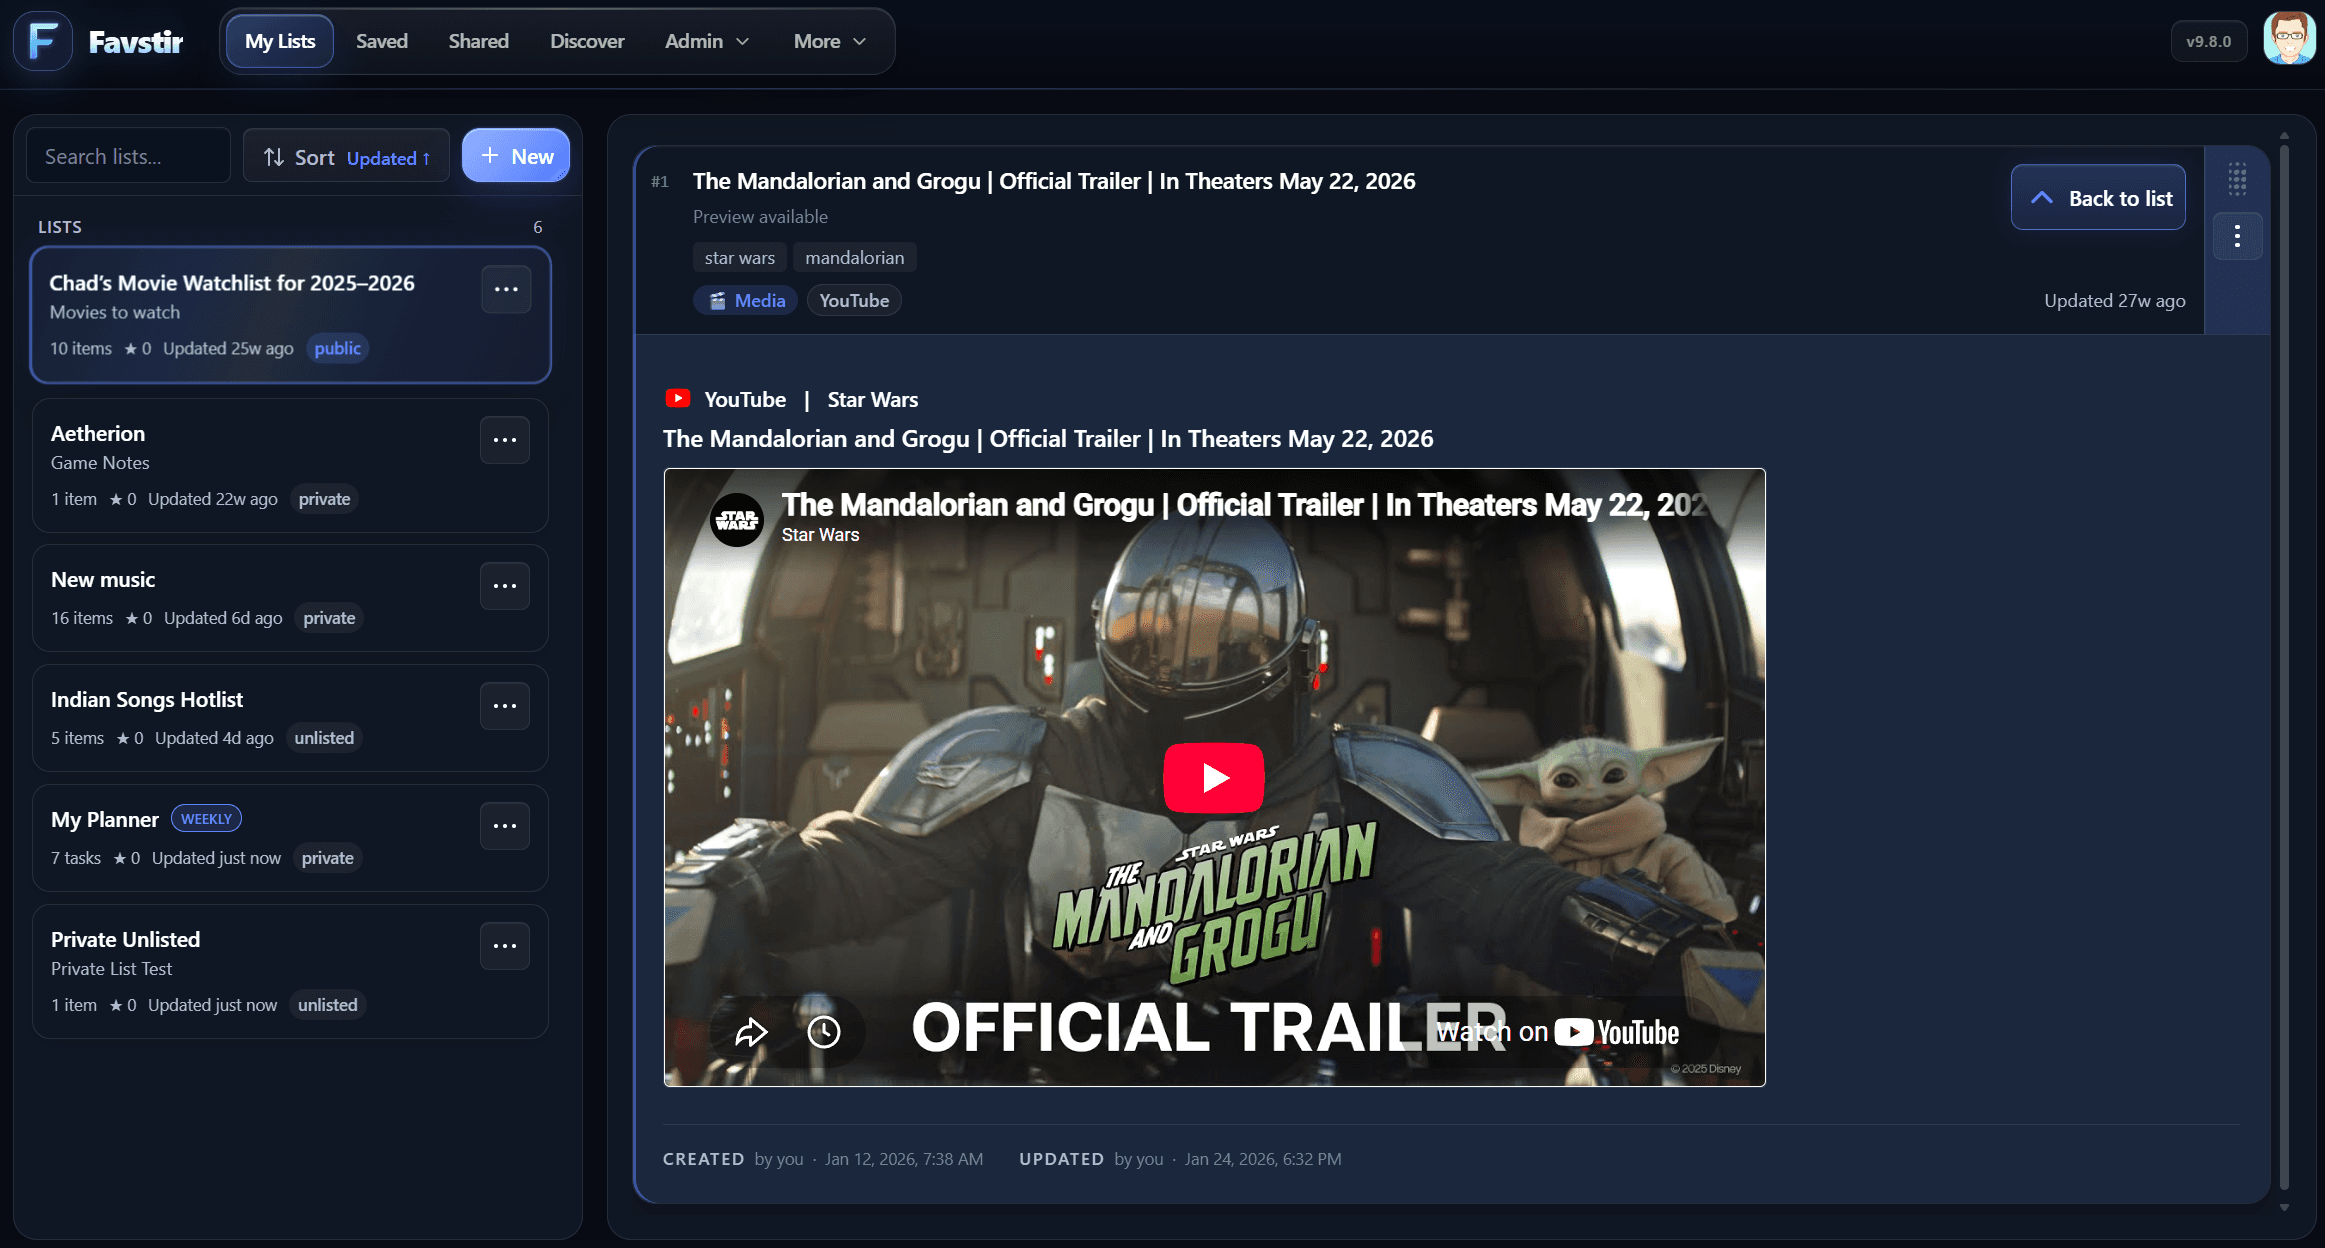Collapse item with Back to list button
2325x1248 pixels.
2098,198
